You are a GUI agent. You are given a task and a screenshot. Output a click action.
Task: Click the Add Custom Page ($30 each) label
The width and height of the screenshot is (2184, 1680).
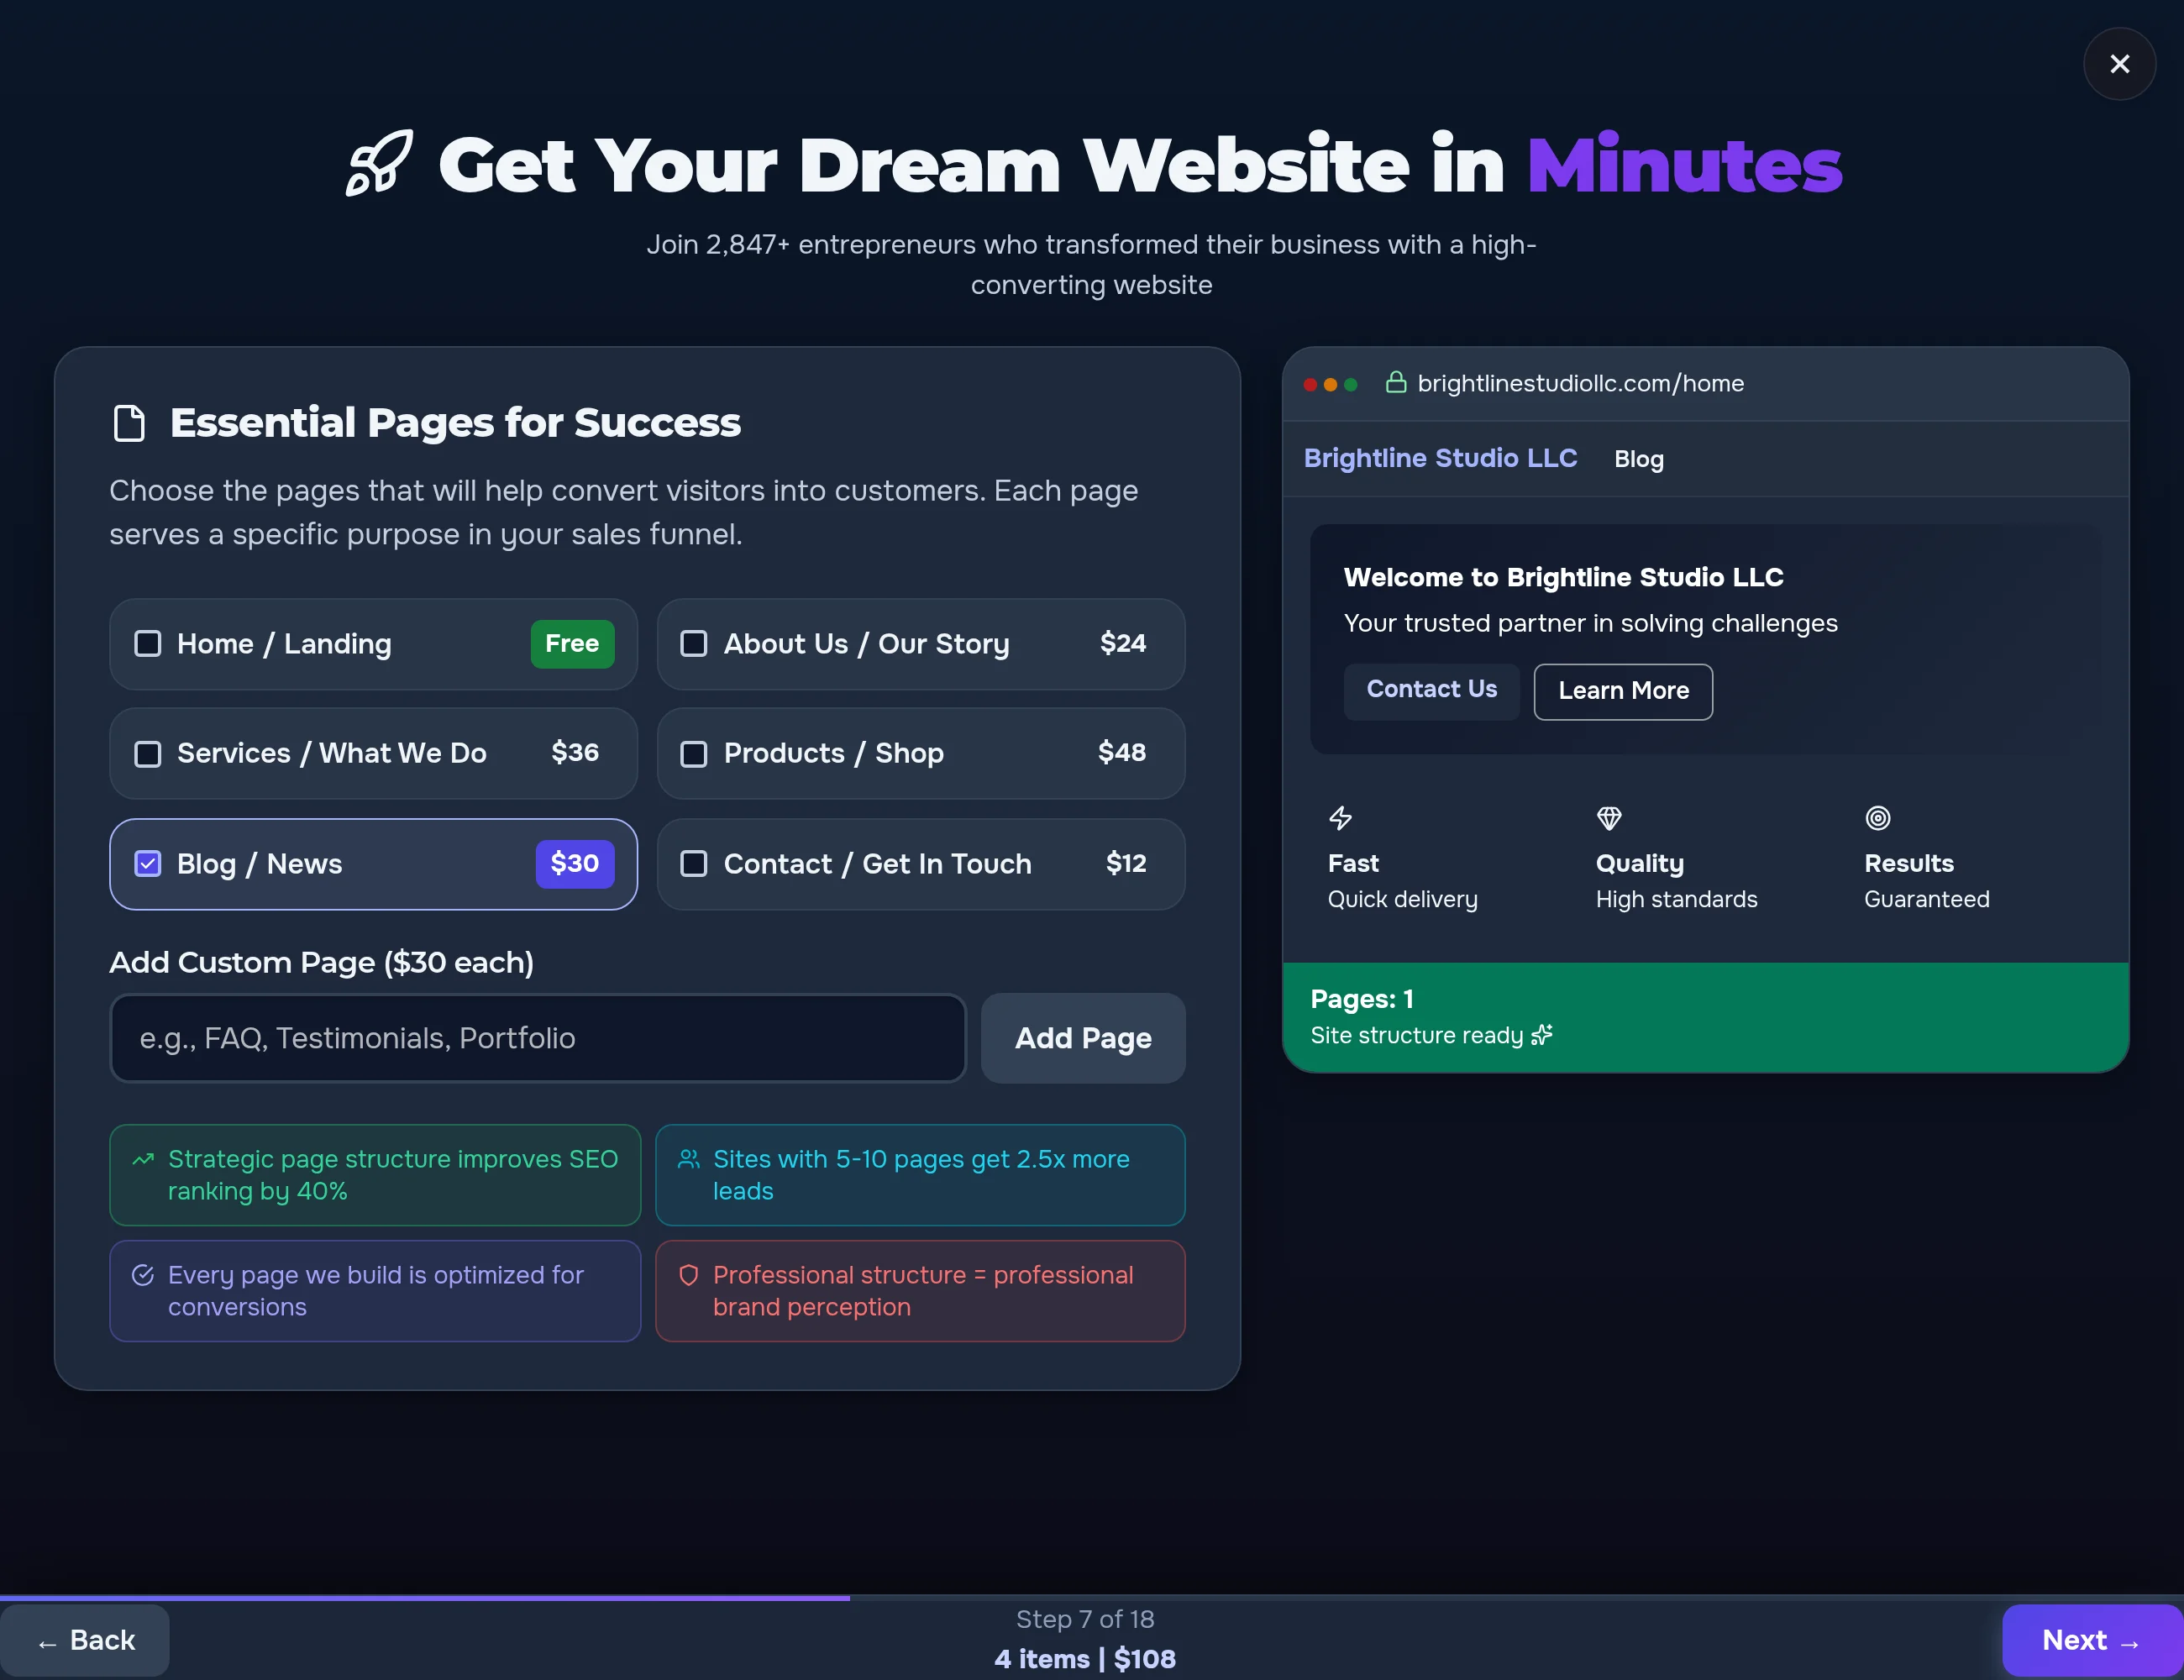(321, 962)
